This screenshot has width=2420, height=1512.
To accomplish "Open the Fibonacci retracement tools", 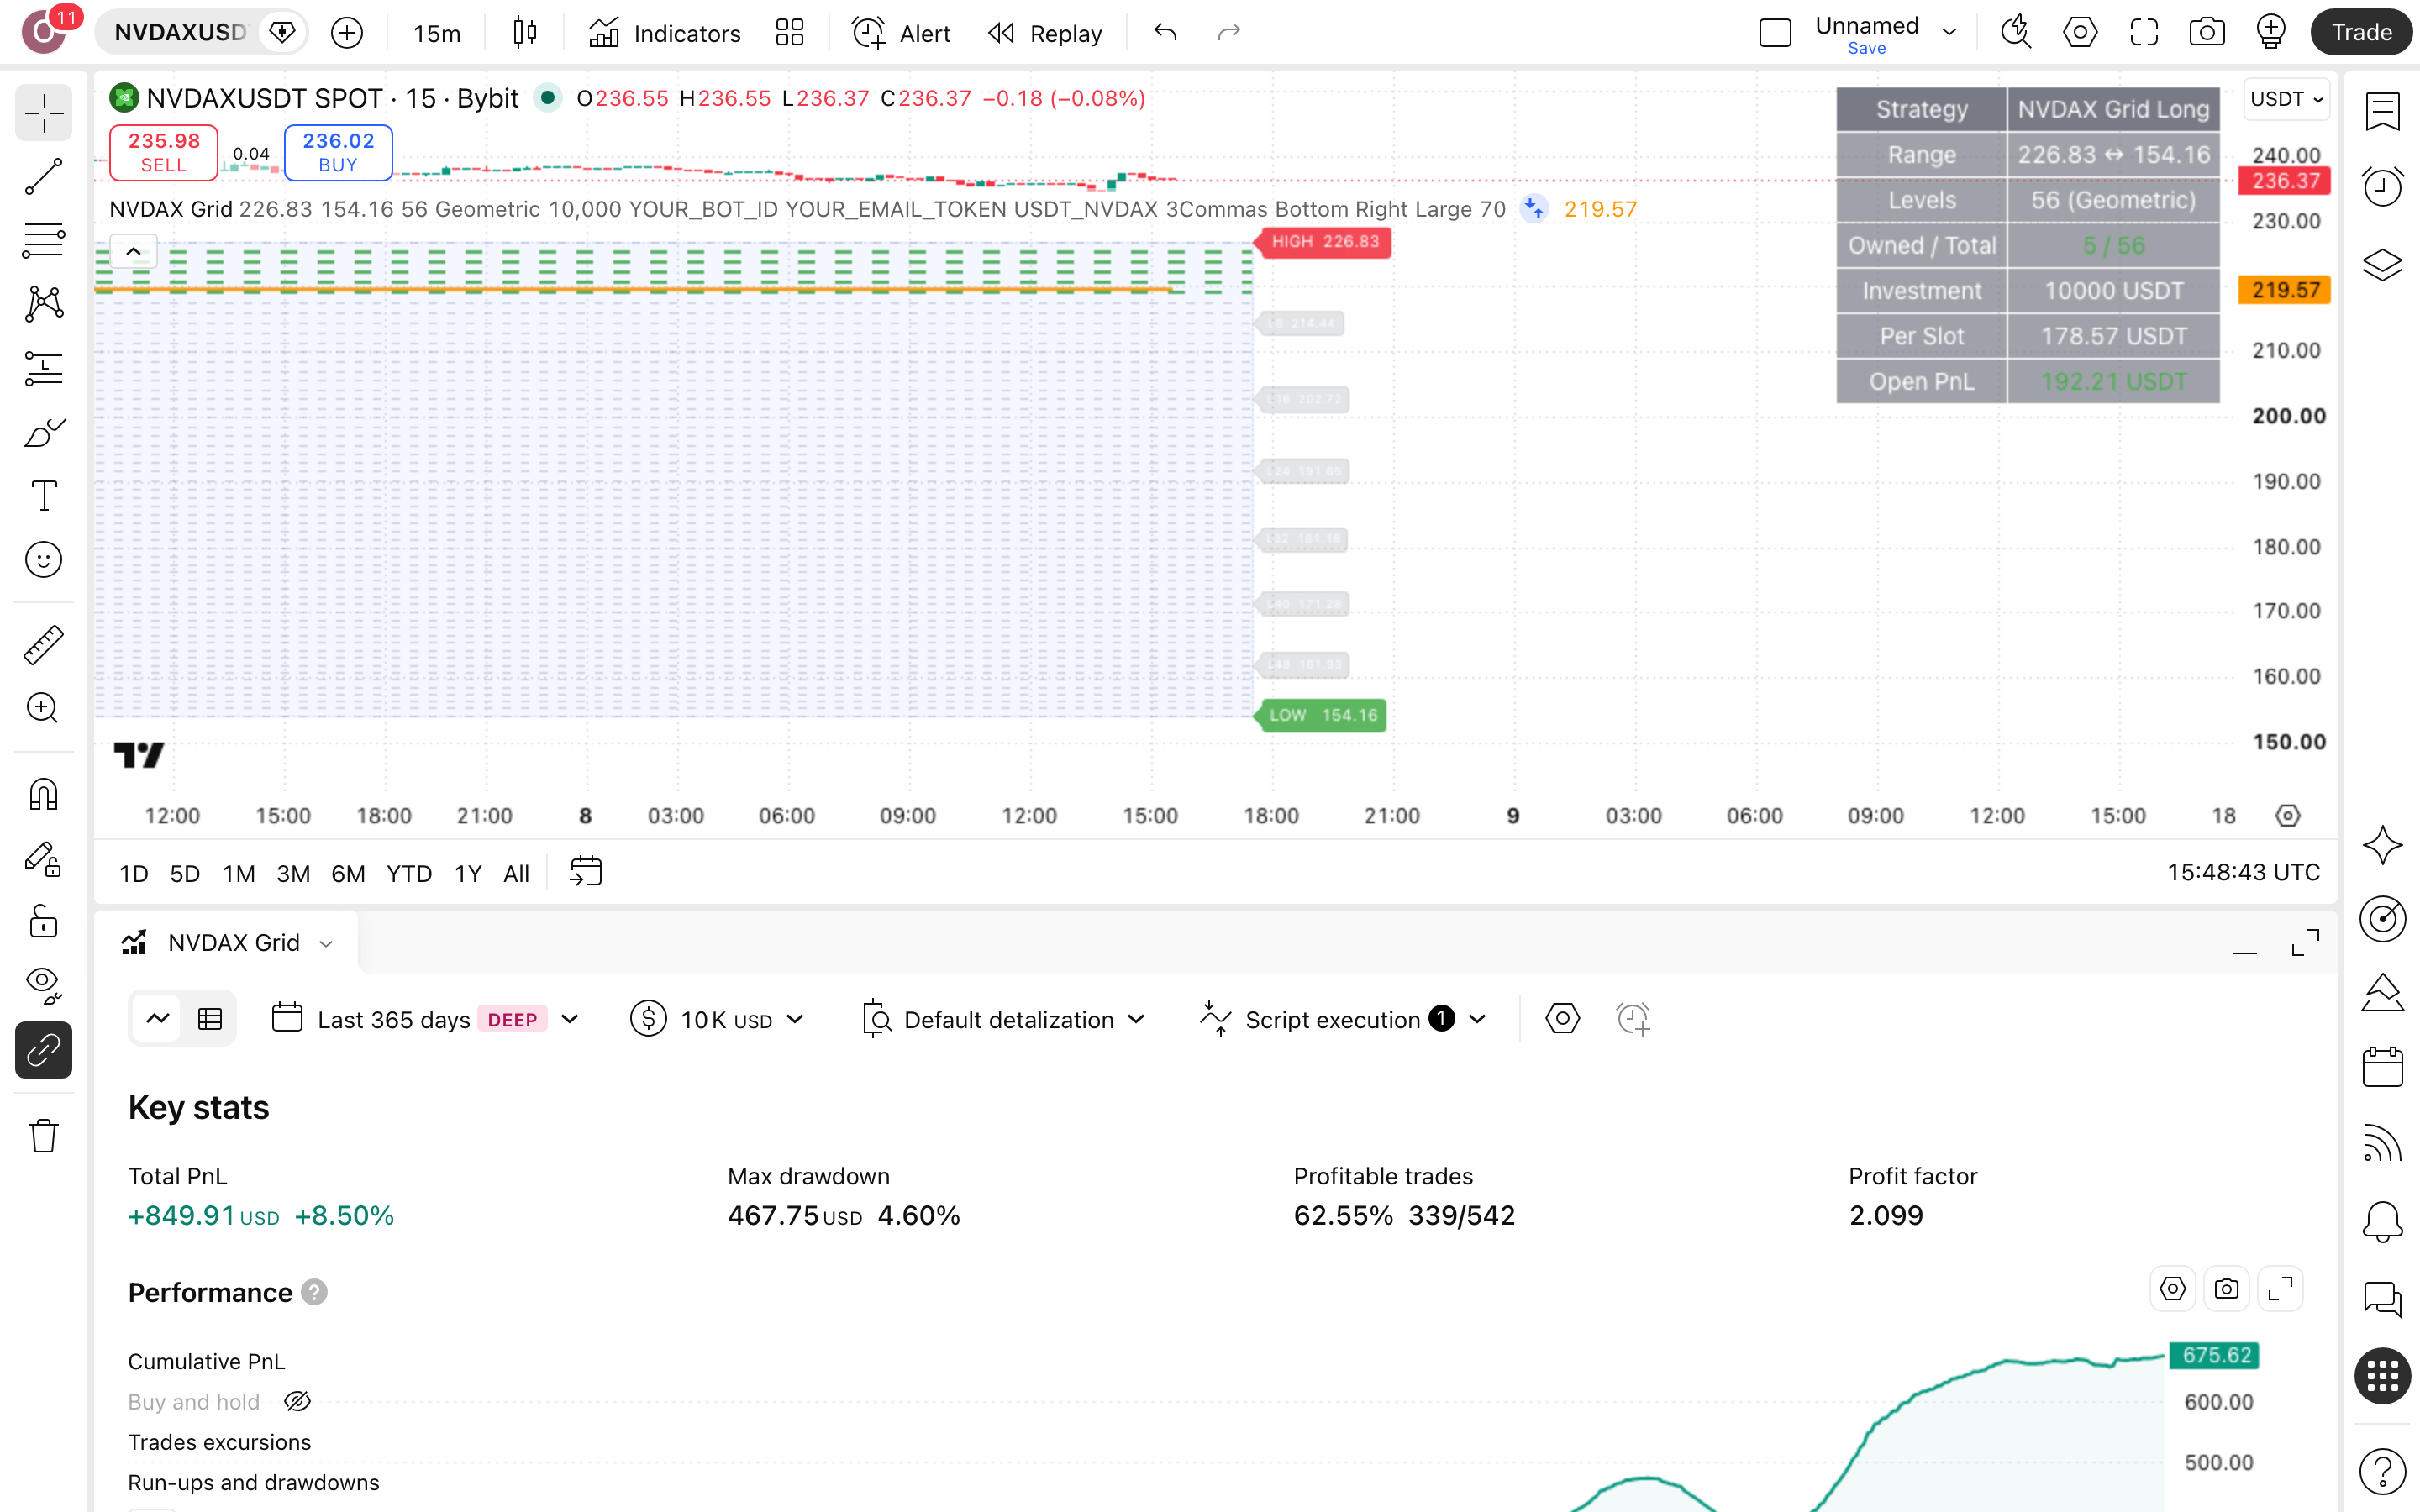I will pyautogui.click(x=43, y=241).
